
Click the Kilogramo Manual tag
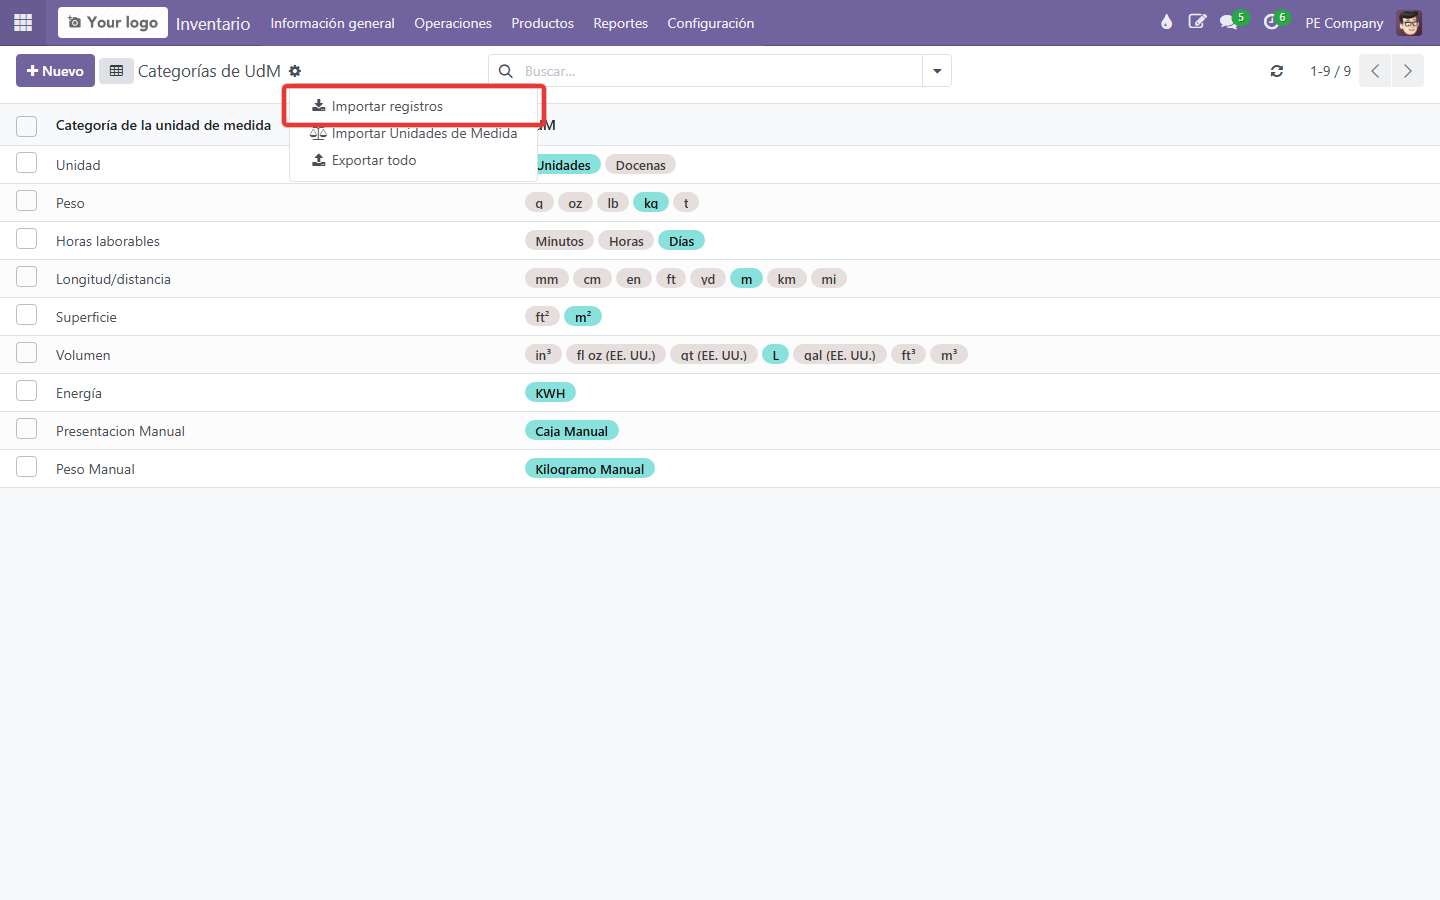click(x=590, y=469)
